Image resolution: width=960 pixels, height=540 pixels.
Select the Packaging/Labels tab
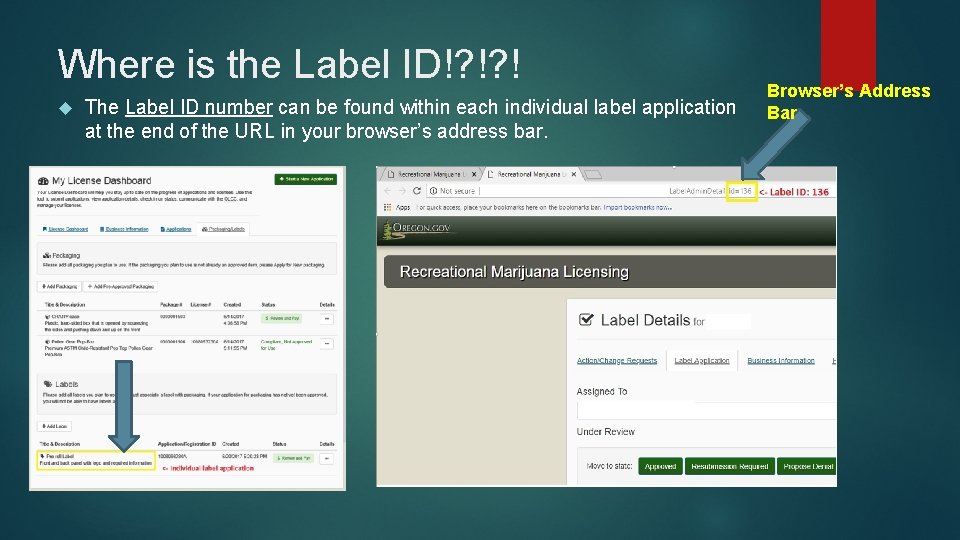pyautogui.click(x=223, y=229)
